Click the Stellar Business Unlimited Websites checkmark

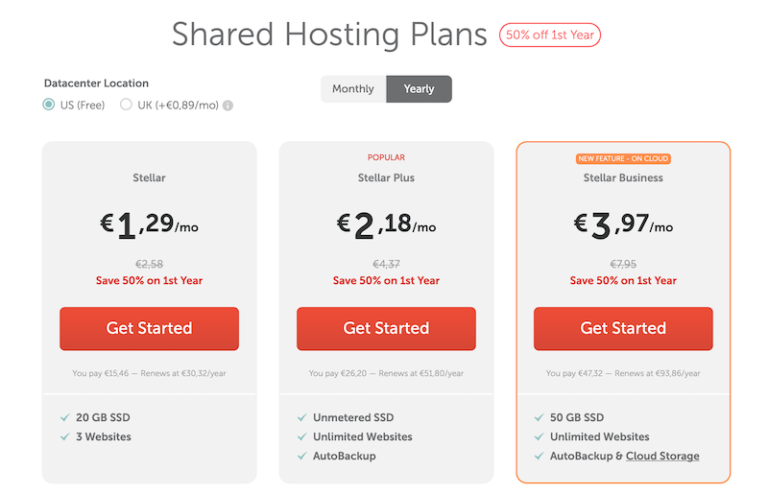tap(539, 437)
